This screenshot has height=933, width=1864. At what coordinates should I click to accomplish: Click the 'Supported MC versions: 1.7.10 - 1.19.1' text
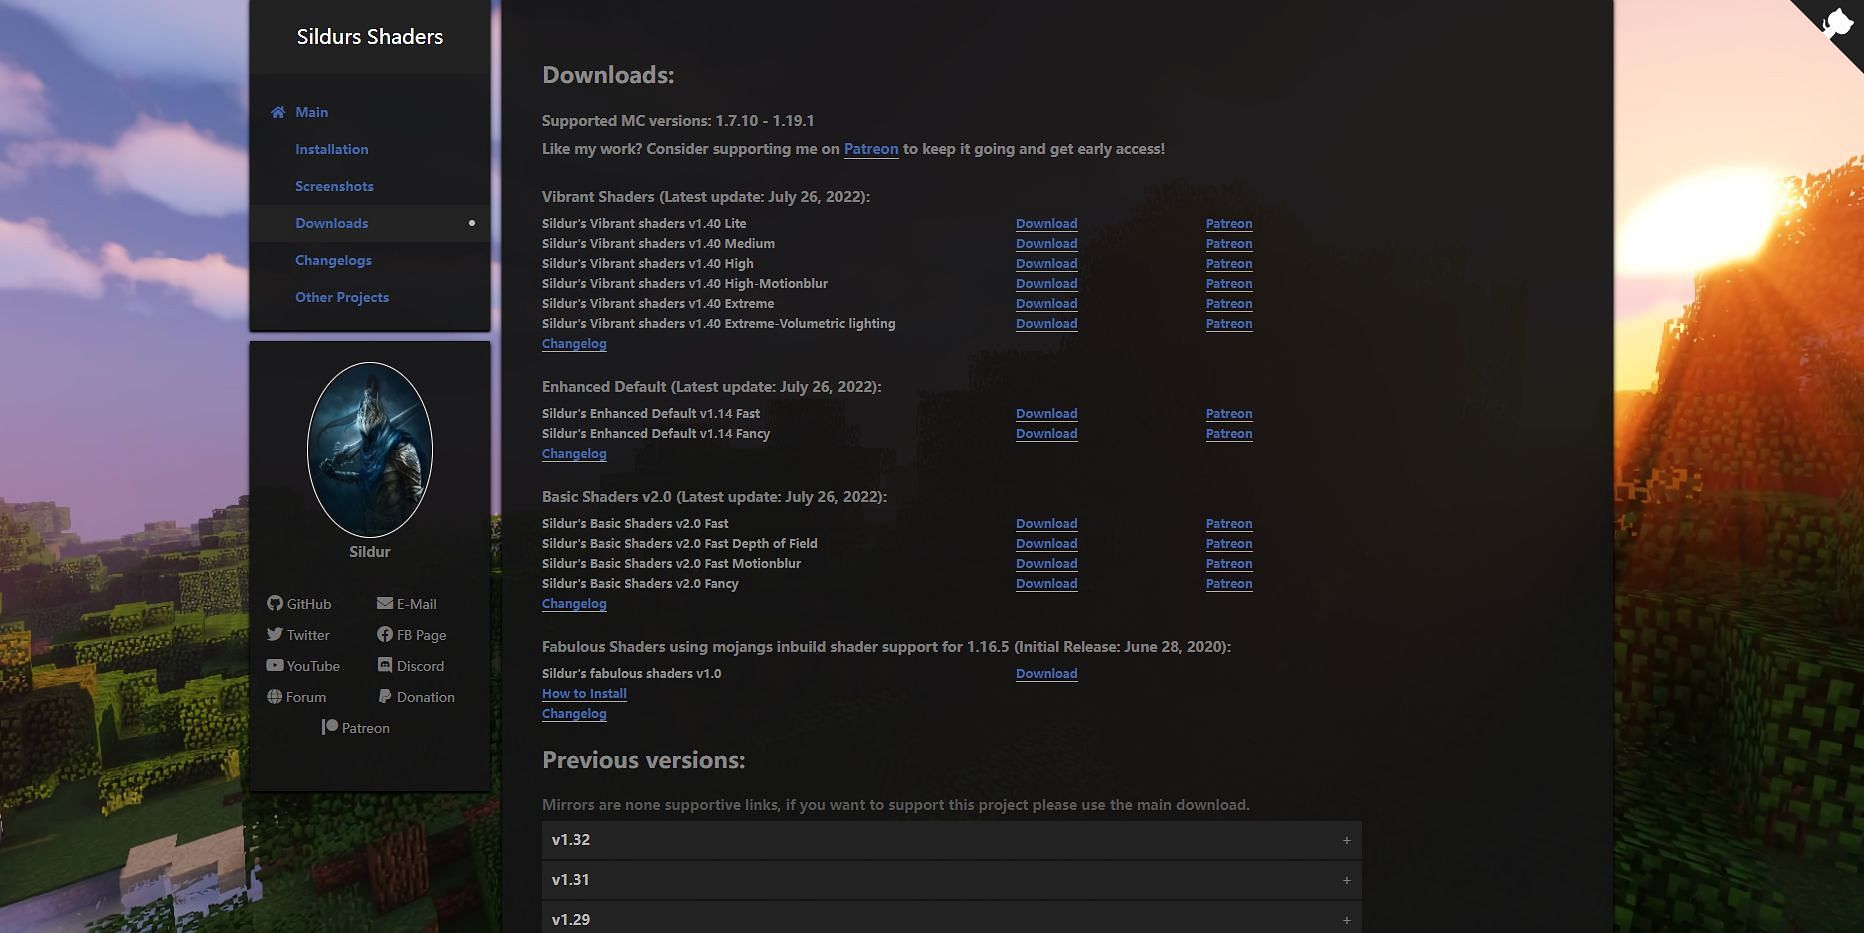(x=678, y=121)
